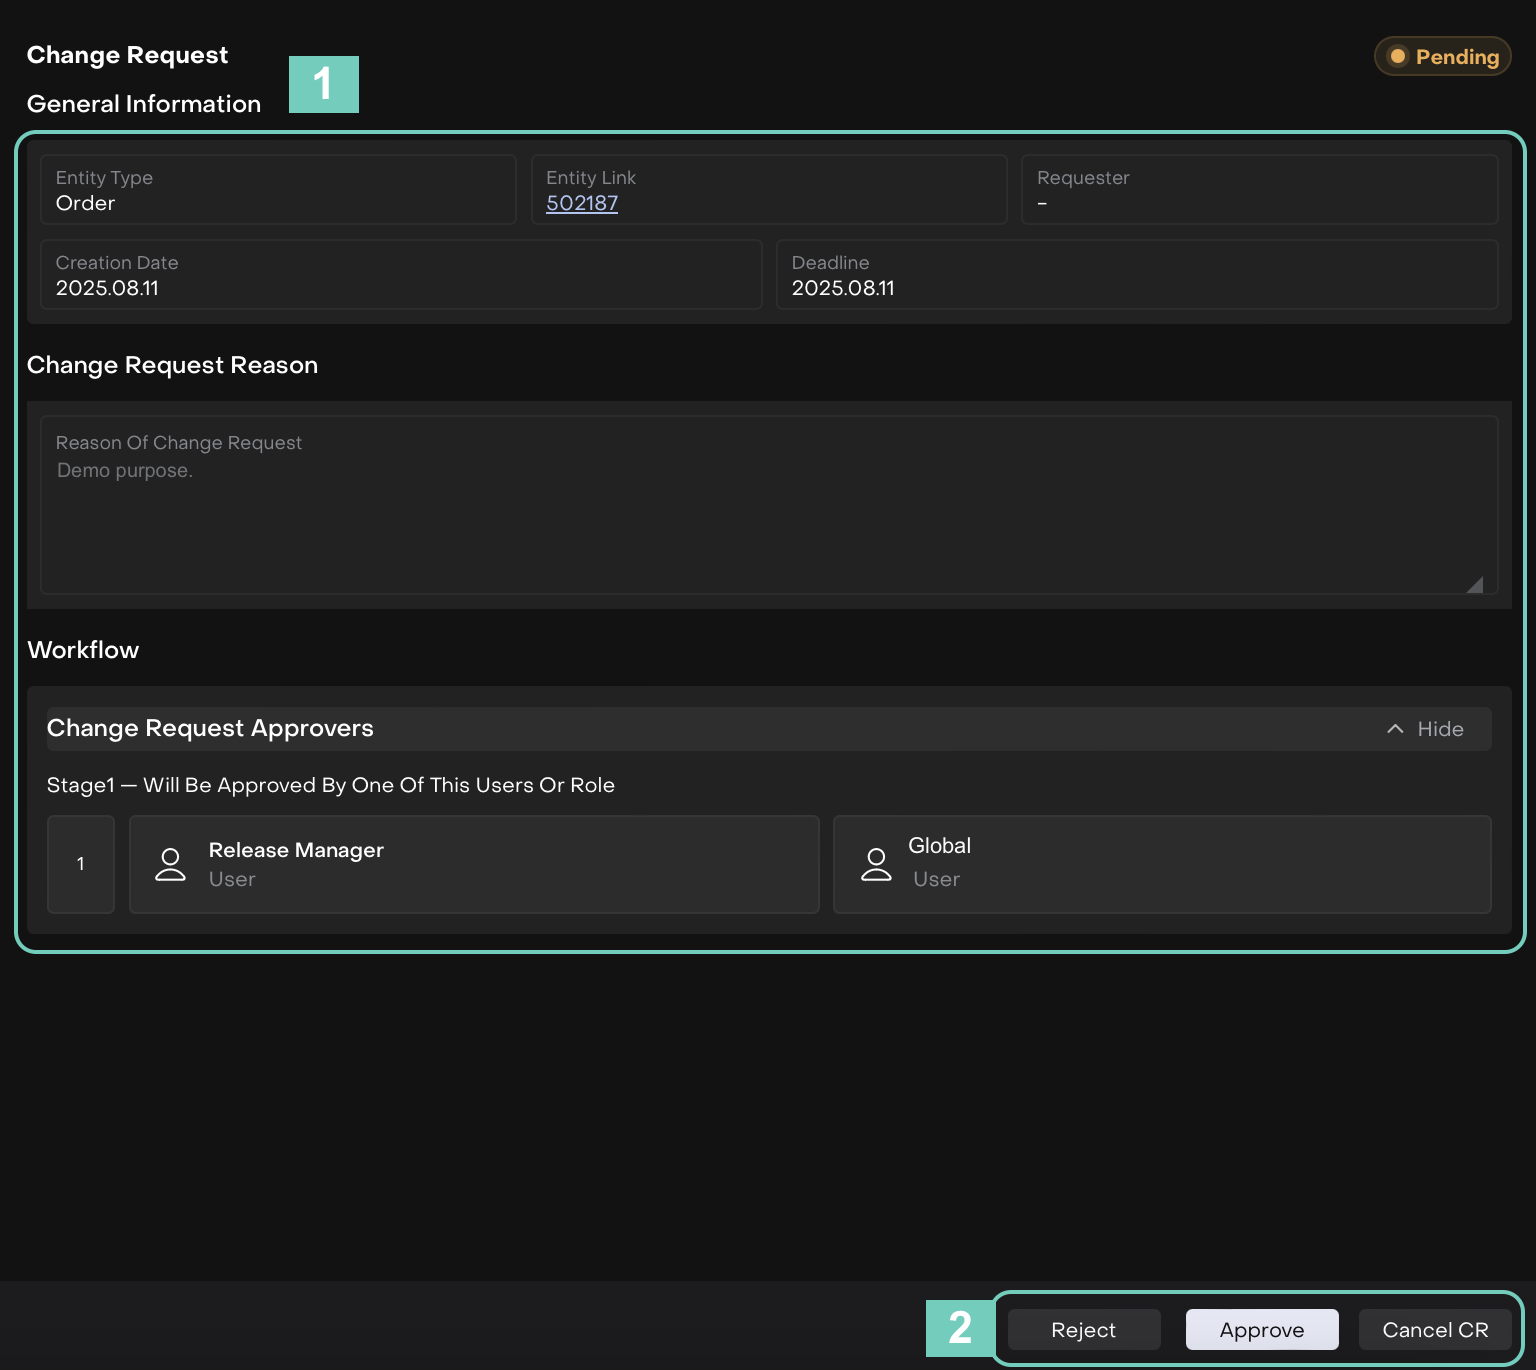Select the Global user approver card
Screen dimensions: 1536x1370
[x=1161, y=864]
